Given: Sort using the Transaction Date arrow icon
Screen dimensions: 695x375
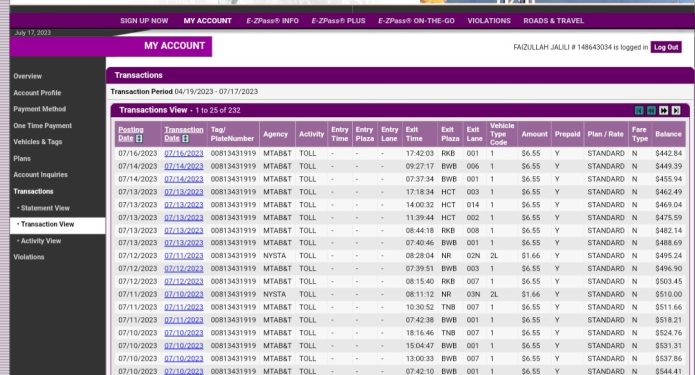Looking at the screenshot, I should (x=185, y=138).
